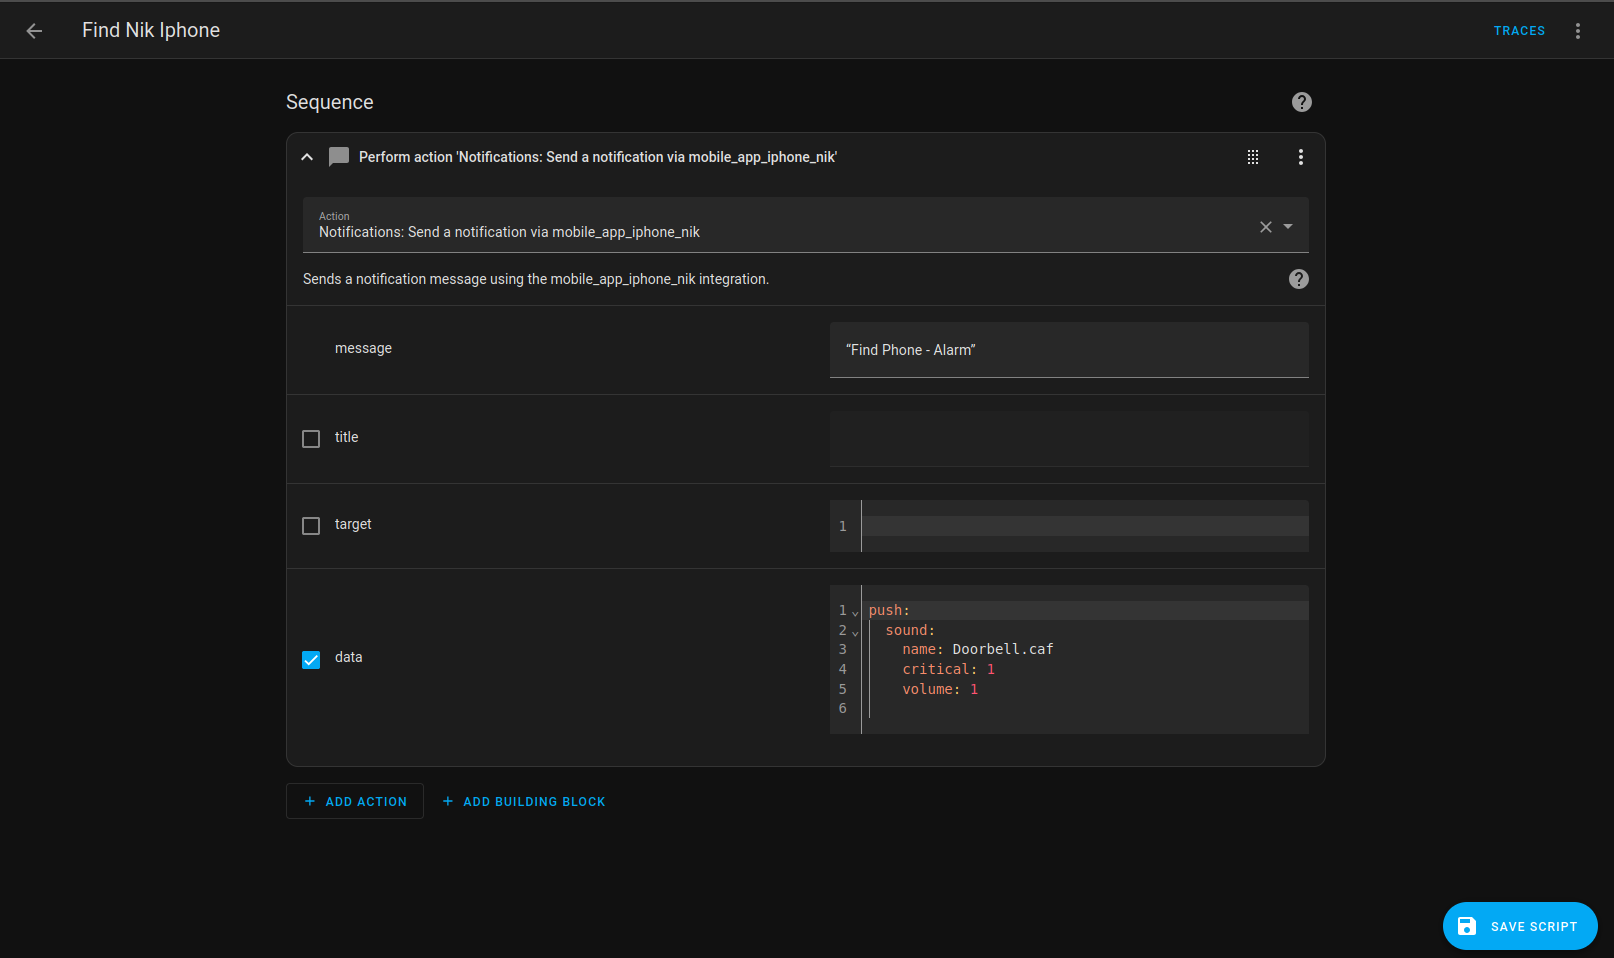This screenshot has height=958, width=1614.
Task: Open the script overflow menu beside TRACES
Action: [x=1578, y=31]
